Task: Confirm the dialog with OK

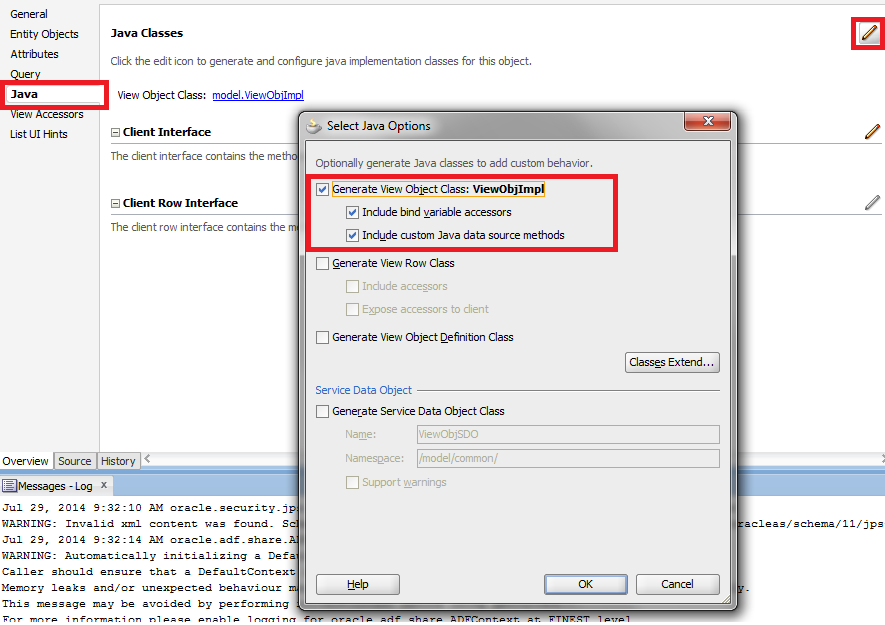Action: point(585,584)
